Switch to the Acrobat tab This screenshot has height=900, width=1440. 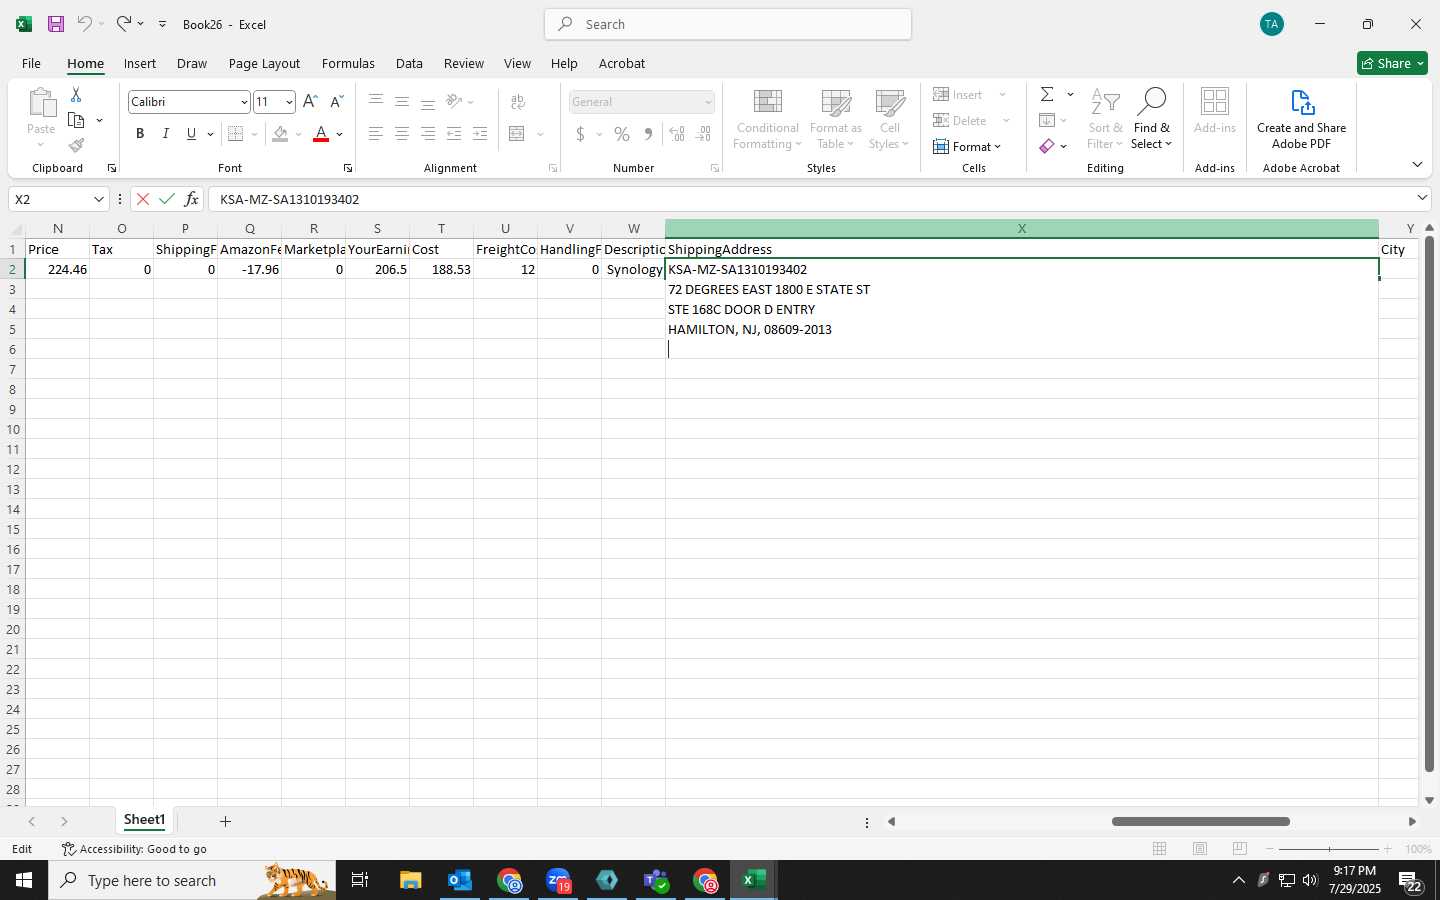pos(622,63)
